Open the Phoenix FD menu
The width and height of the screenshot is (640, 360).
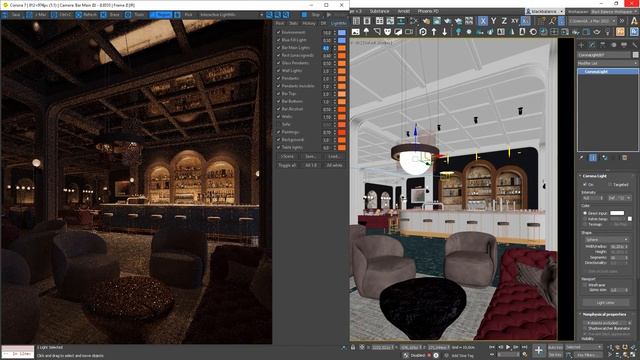click(428, 11)
